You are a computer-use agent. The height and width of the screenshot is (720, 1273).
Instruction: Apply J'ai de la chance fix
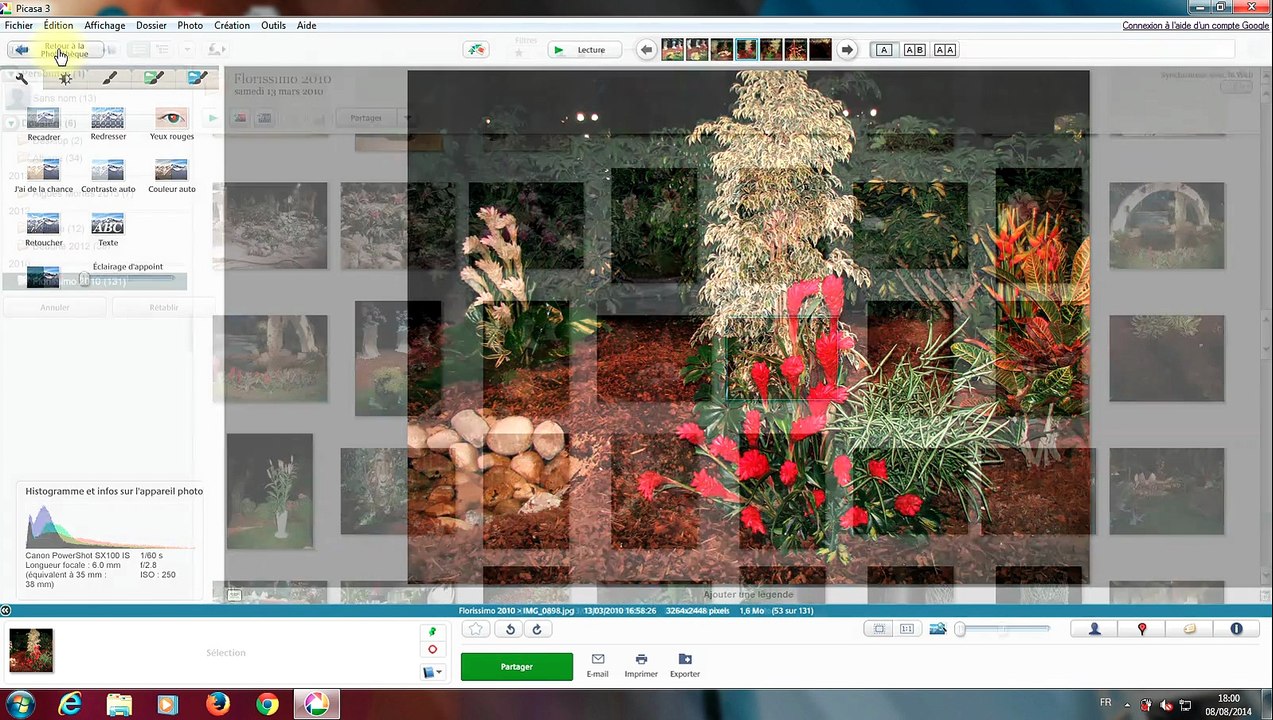[x=43, y=177]
